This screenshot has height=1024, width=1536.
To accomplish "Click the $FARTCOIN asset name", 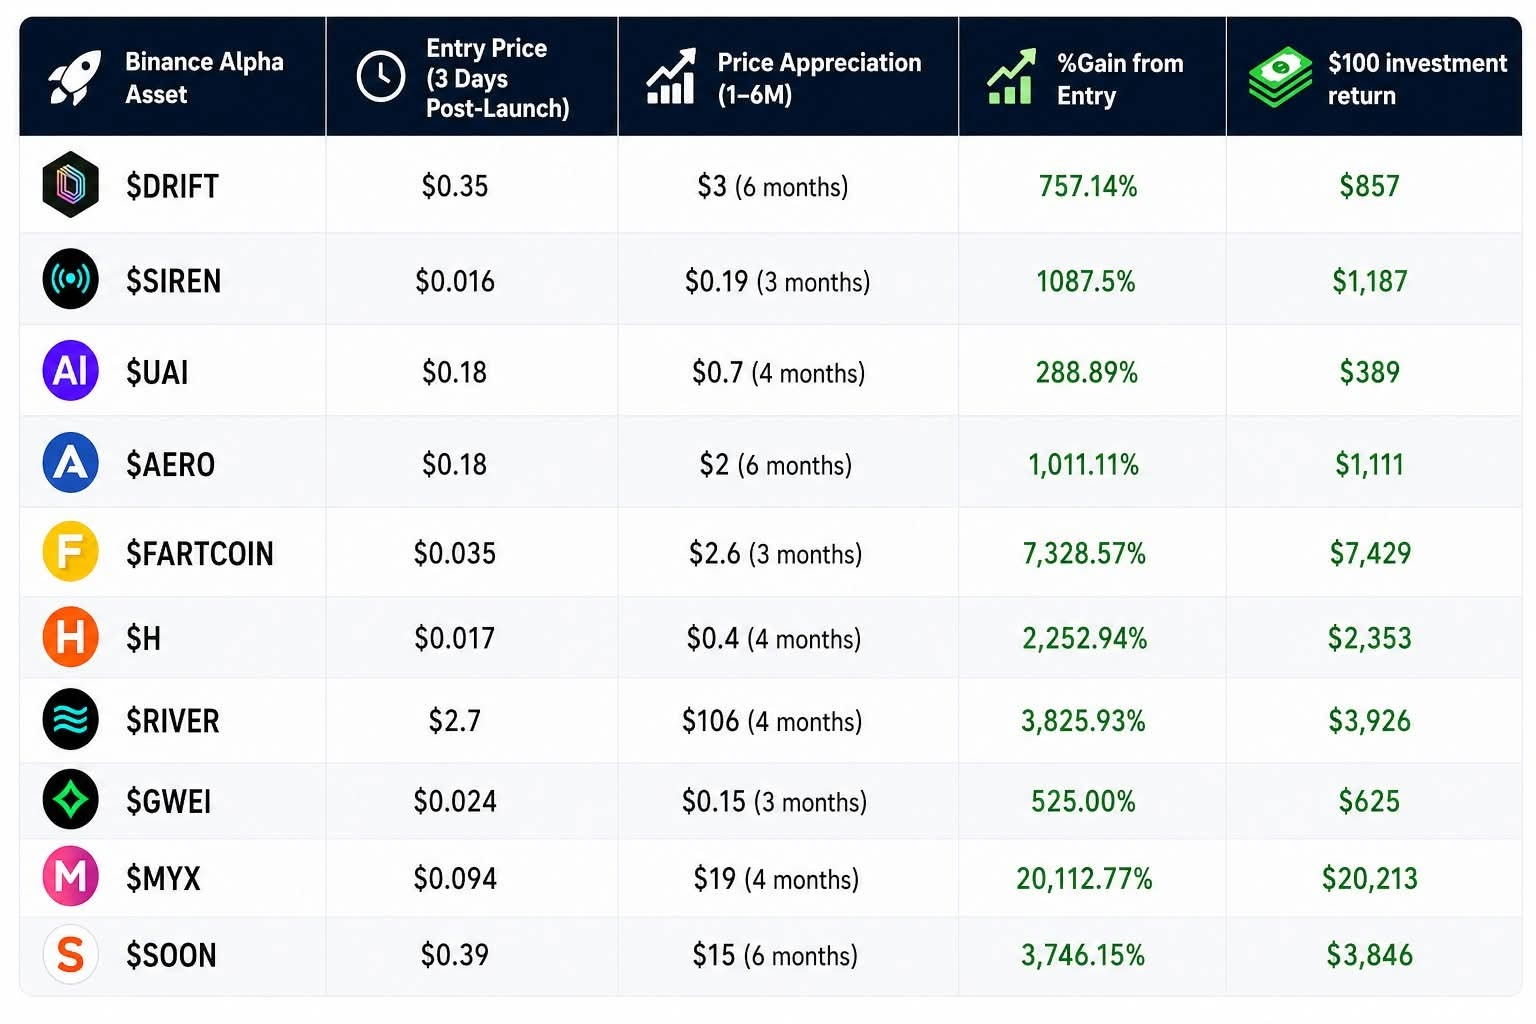I will 199,554.
